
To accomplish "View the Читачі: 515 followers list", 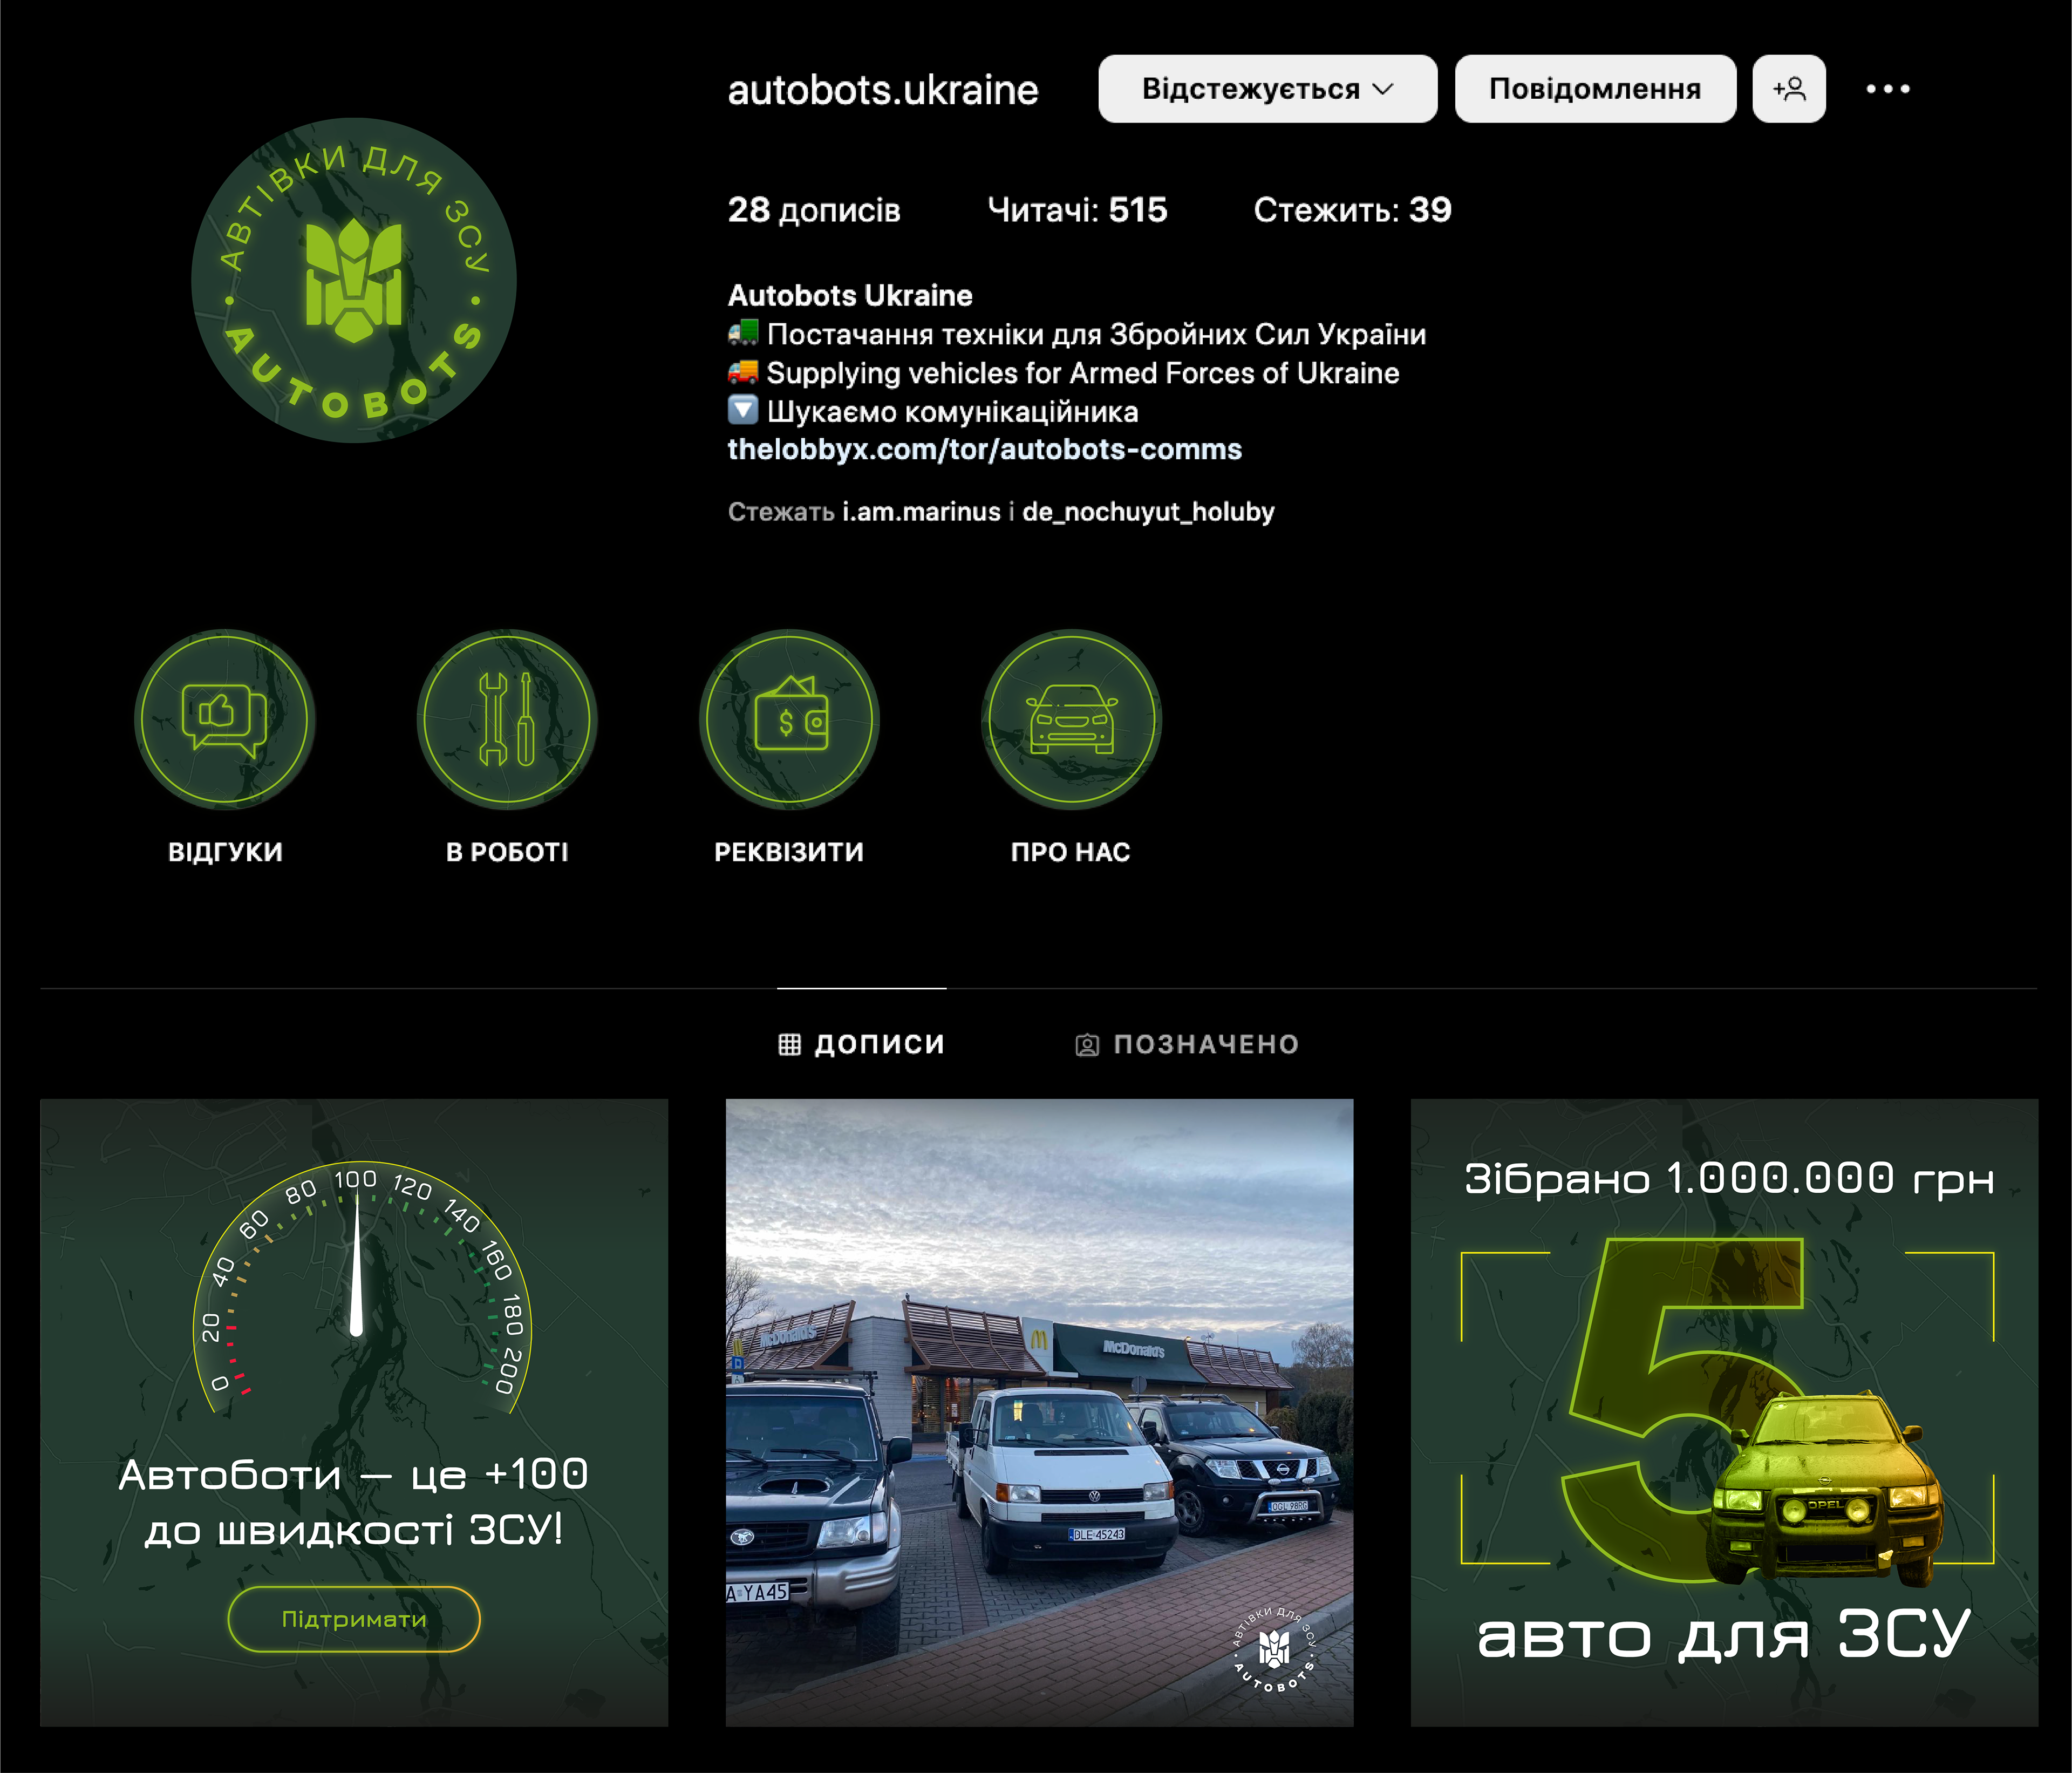I will pos(1077,210).
